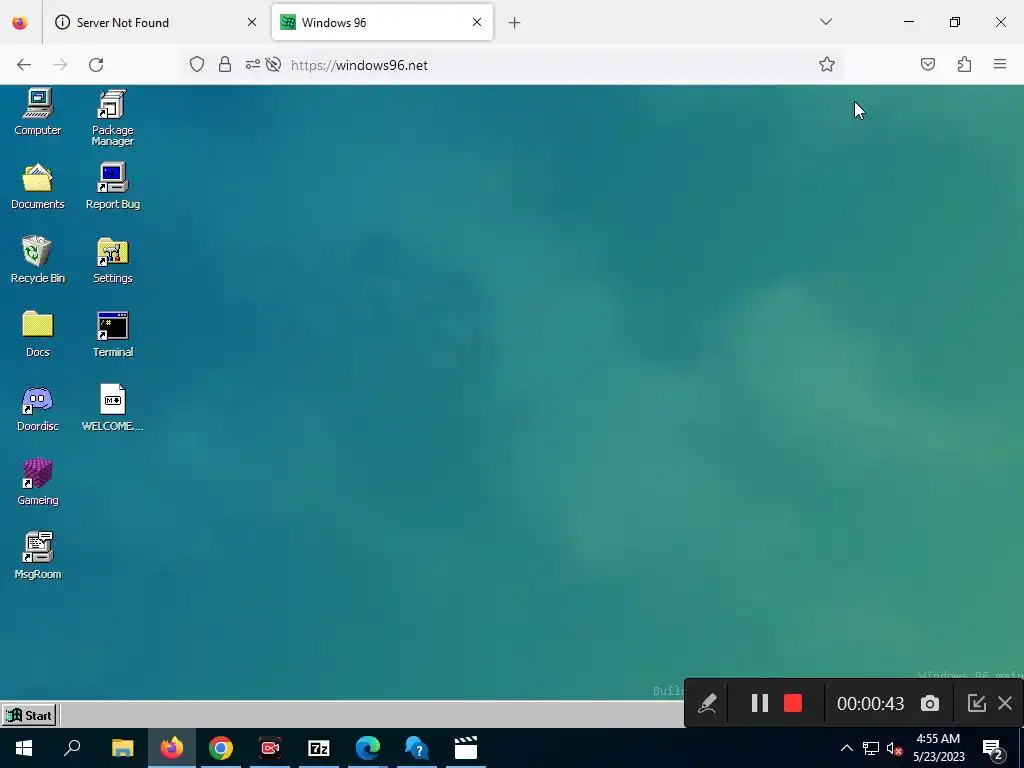Open the screen recorder taskbar app
Viewport: 1024px width, 768px height.
point(270,748)
